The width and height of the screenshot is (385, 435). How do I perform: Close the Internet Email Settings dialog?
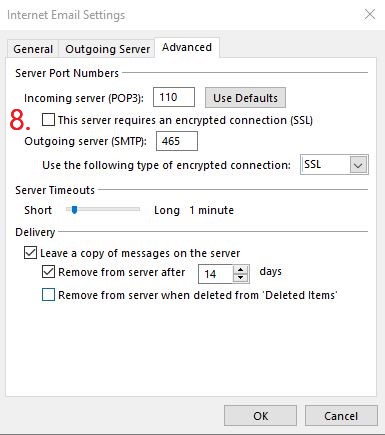(x=370, y=14)
